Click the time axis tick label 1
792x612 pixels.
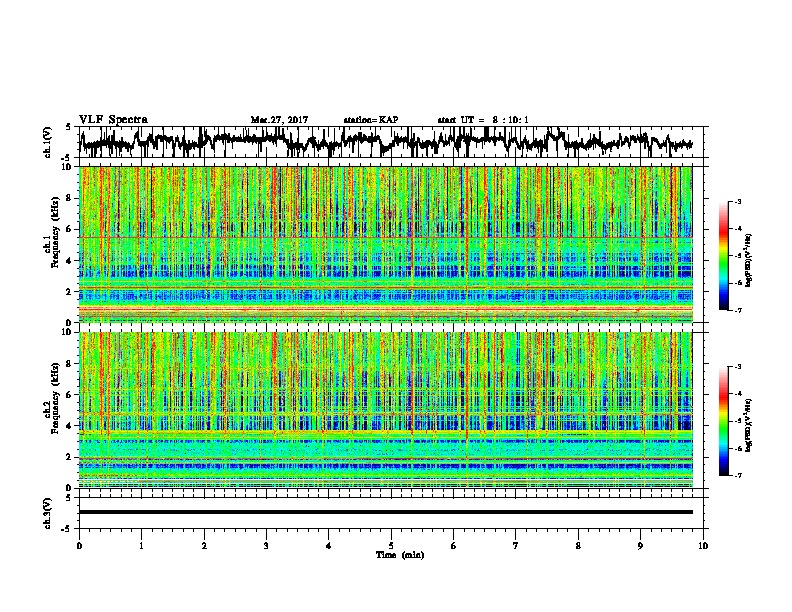141,545
